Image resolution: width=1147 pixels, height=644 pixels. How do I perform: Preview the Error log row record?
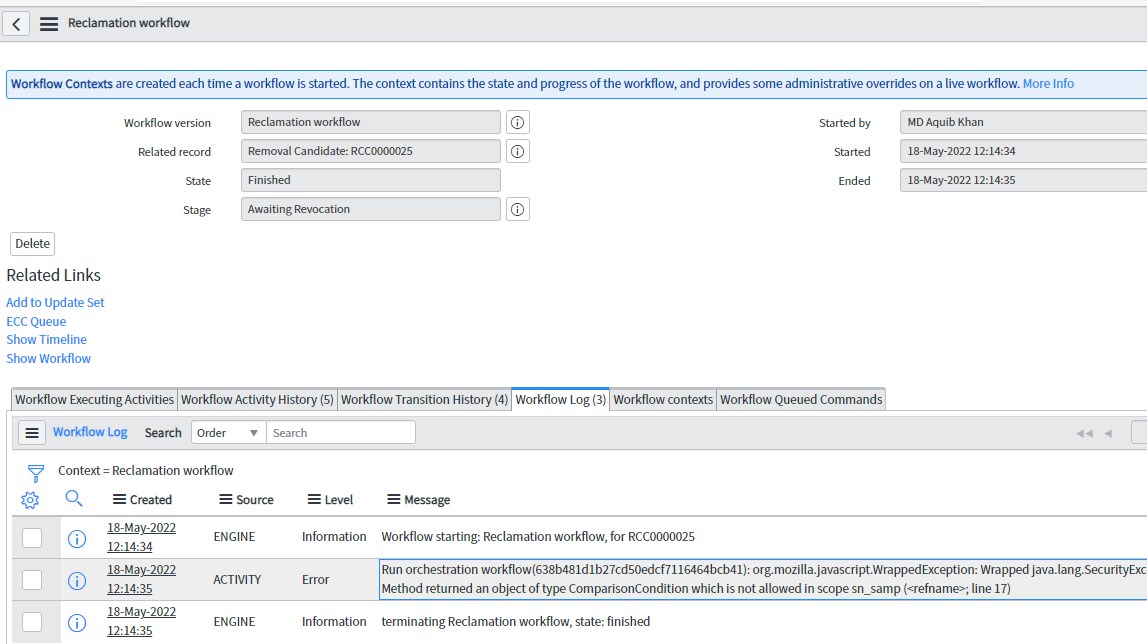coord(77,580)
